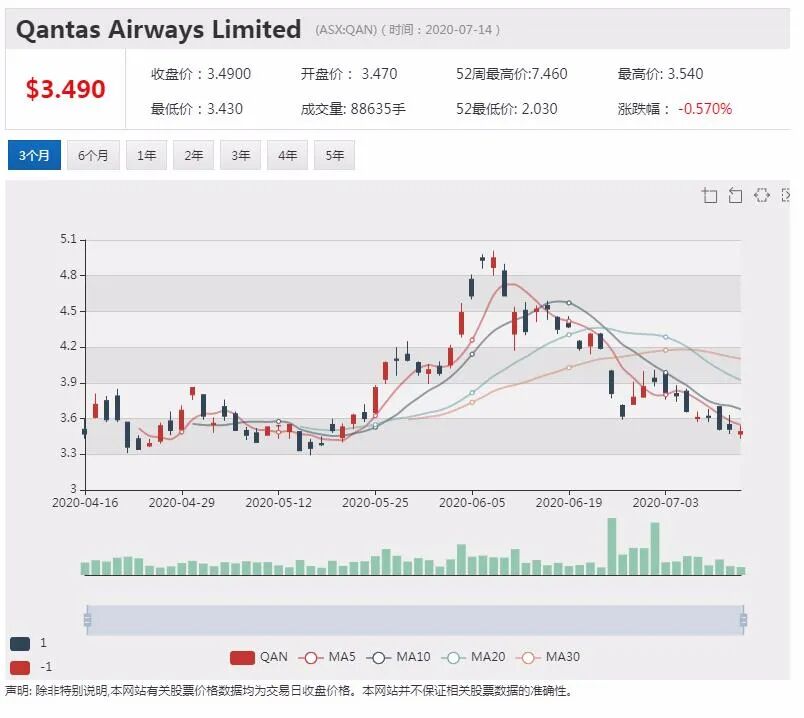Click the 收盘价：3.4900 value

tap(201, 74)
